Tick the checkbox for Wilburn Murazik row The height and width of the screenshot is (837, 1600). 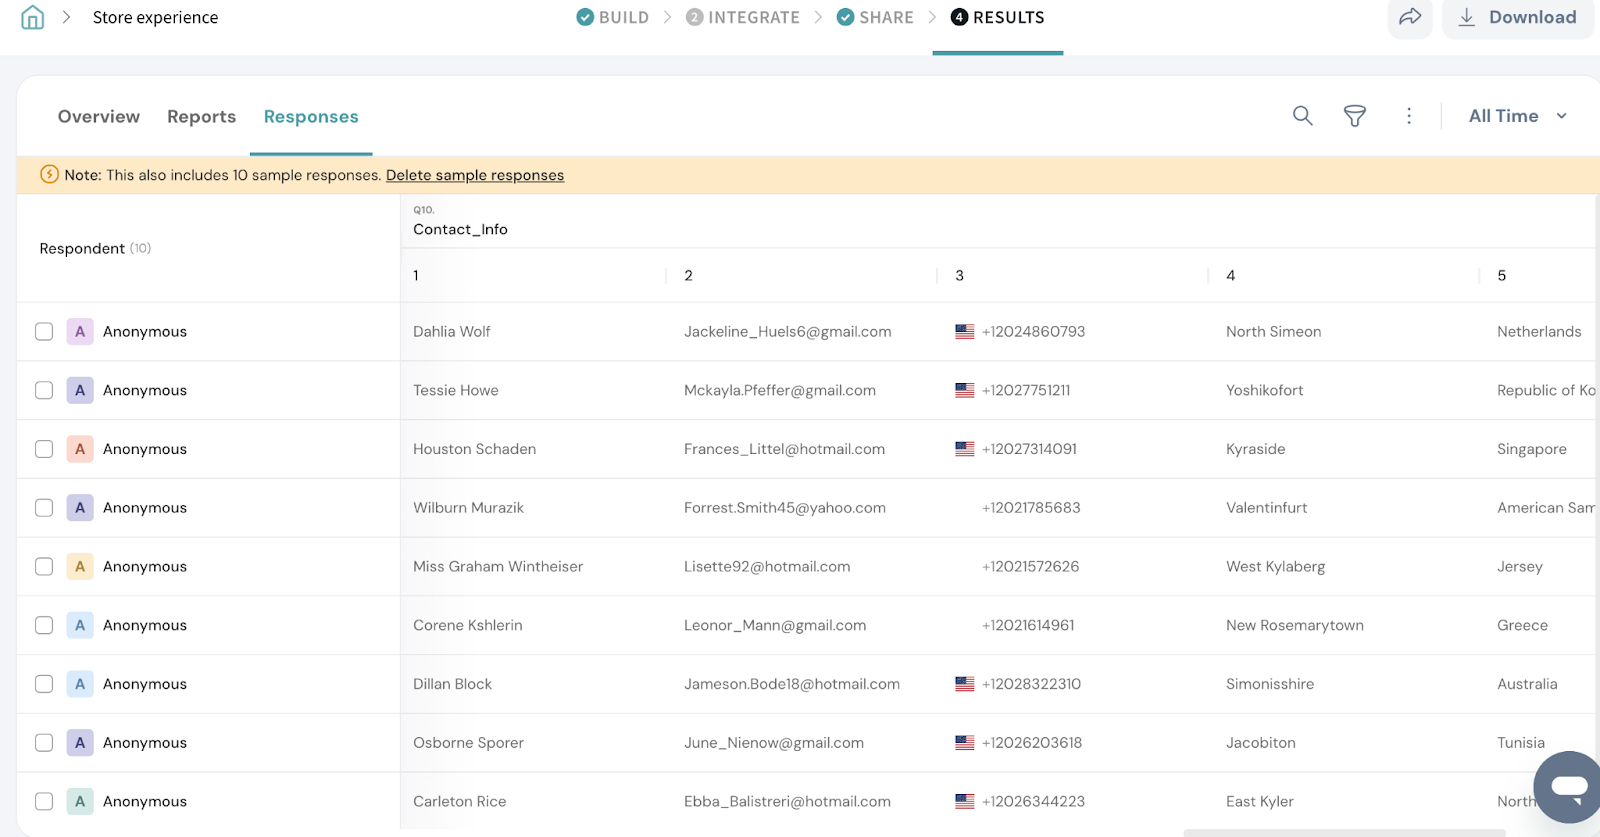[x=44, y=508]
